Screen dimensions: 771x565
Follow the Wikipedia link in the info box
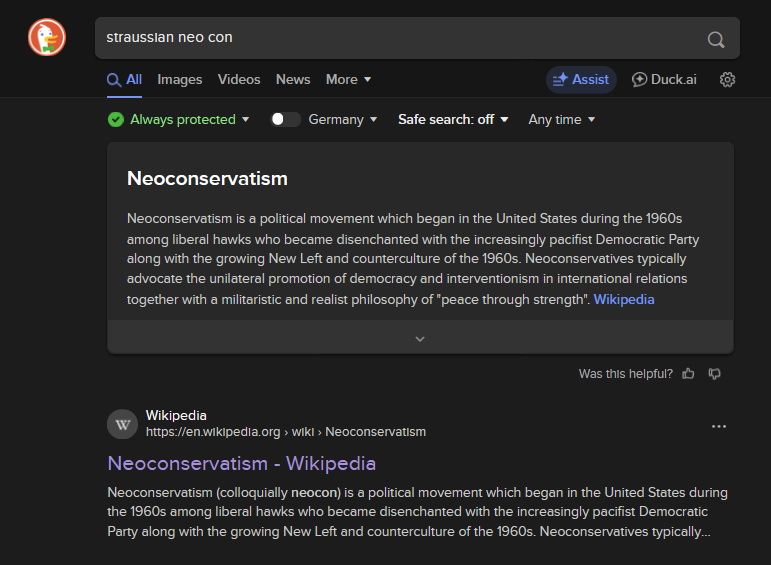coord(623,299)
